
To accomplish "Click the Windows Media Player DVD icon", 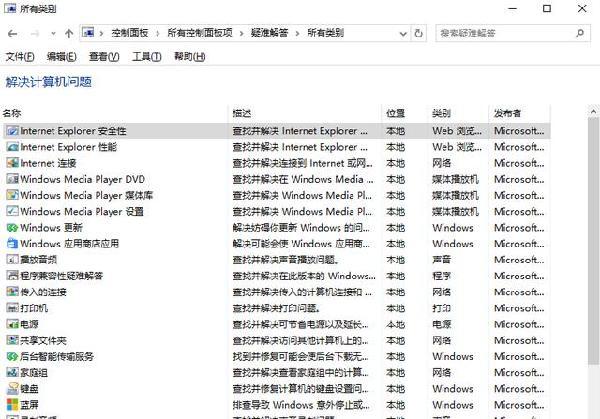I will (12, 179).
